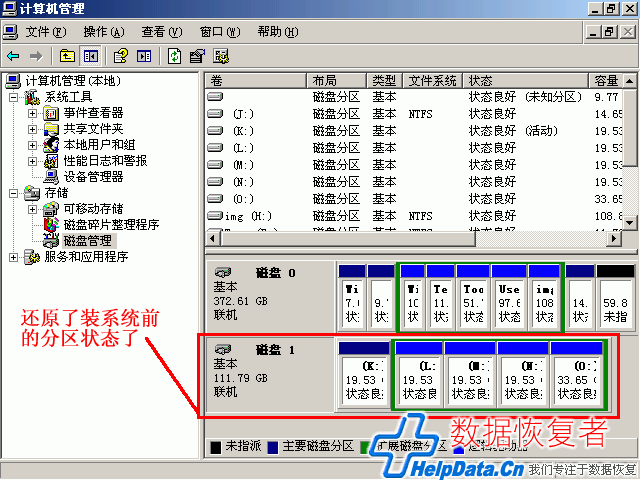This screenshot has width=640, height=480.
Task: Click the 磁盘 1 drive icon
Action: click(223, 349)
